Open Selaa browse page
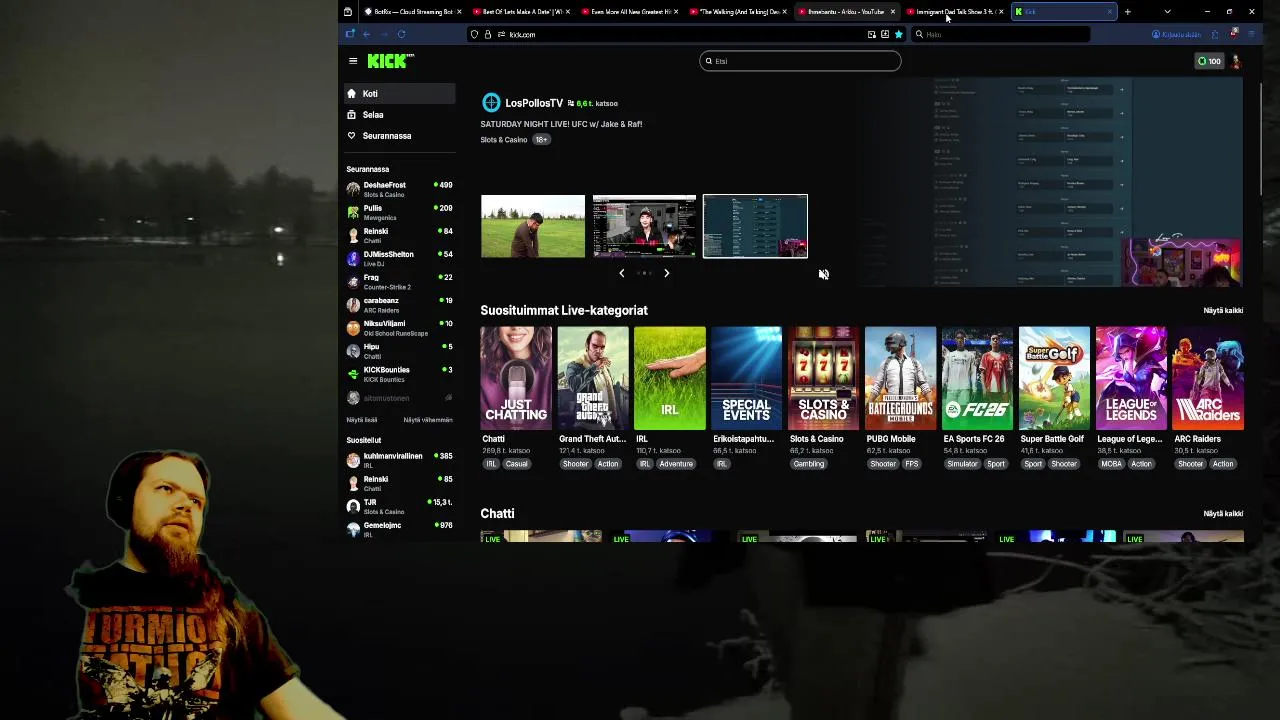The height and width of the screenshot is (720, 1280). [x=400, y=115]
